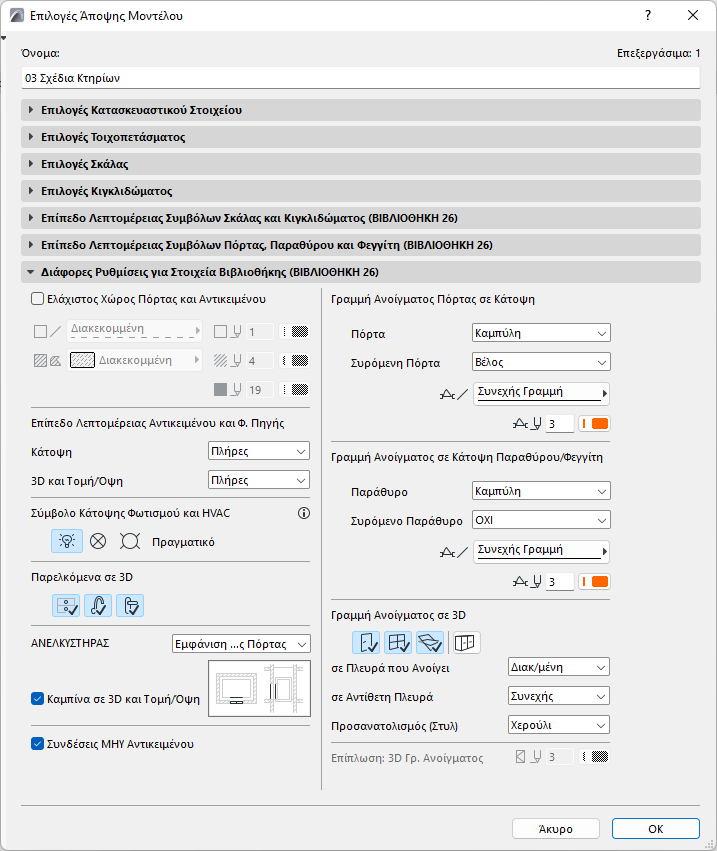Expand Επιλογές Κιγκλιδώματος panel

click(x=361, y=191)
